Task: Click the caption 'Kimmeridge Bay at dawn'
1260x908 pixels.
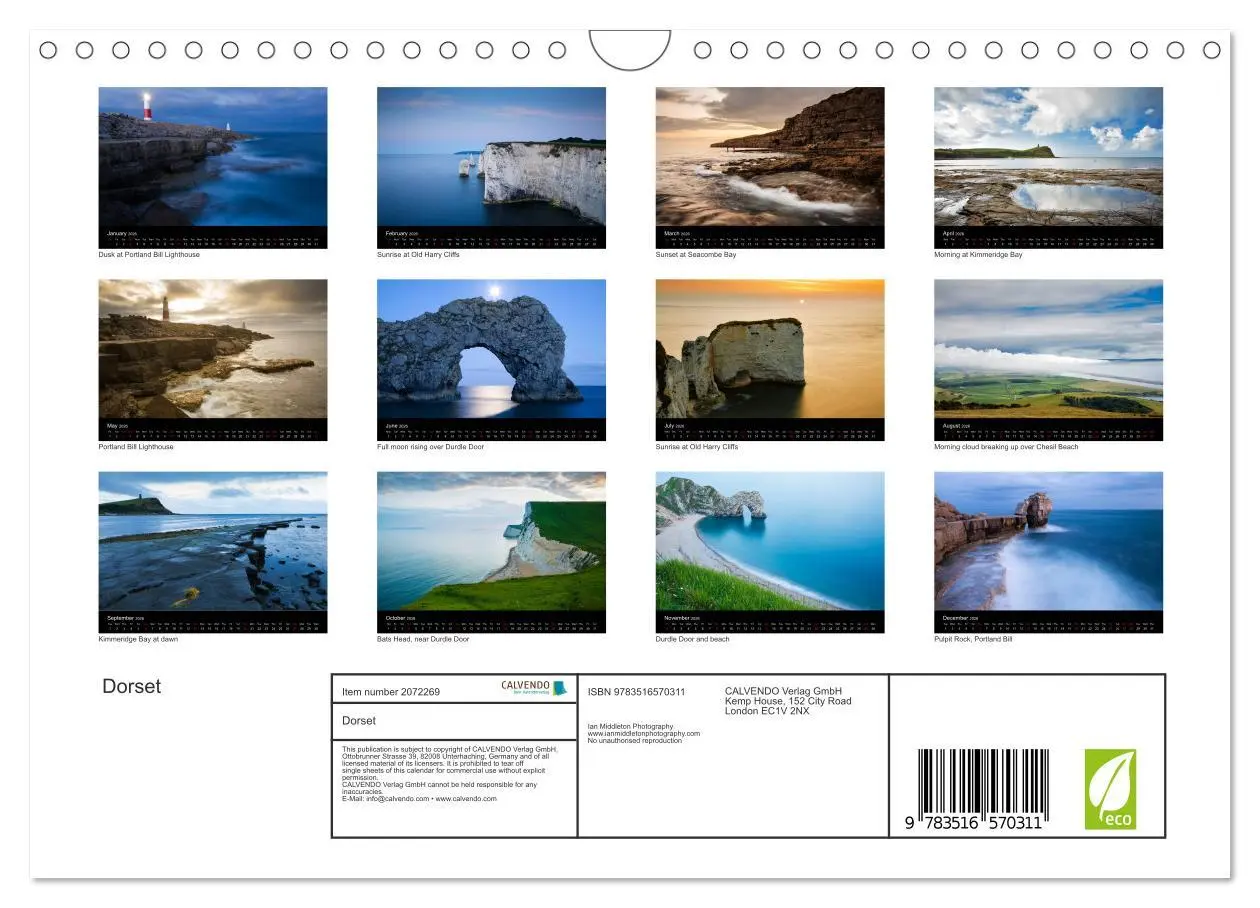Action: click(x=138, y=639)
